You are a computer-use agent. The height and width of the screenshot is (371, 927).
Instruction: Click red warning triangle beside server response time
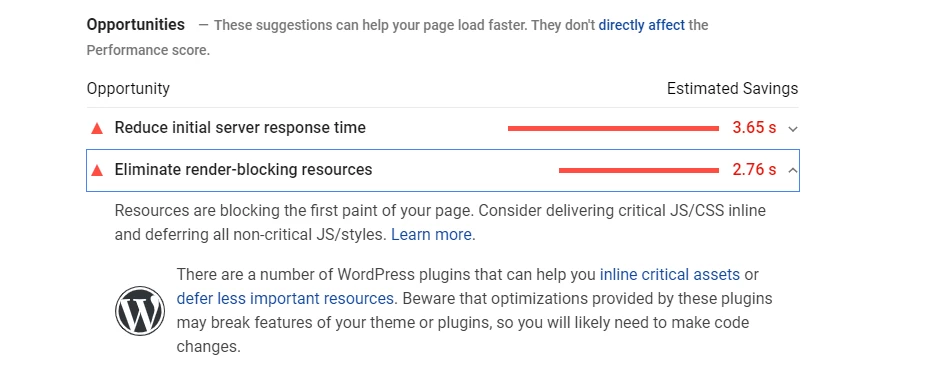coord(97,128)
